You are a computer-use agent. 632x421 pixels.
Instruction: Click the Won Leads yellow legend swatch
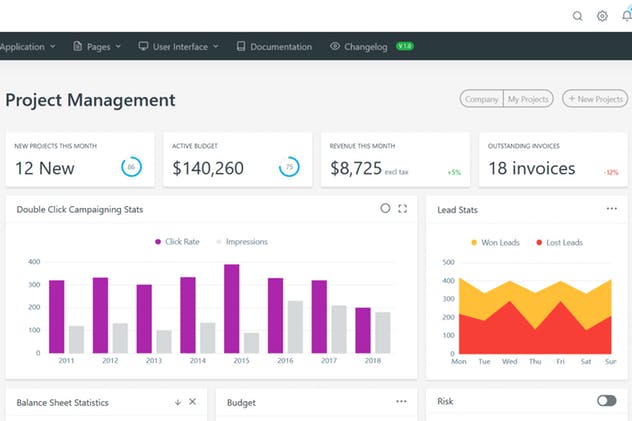(473, 242)
